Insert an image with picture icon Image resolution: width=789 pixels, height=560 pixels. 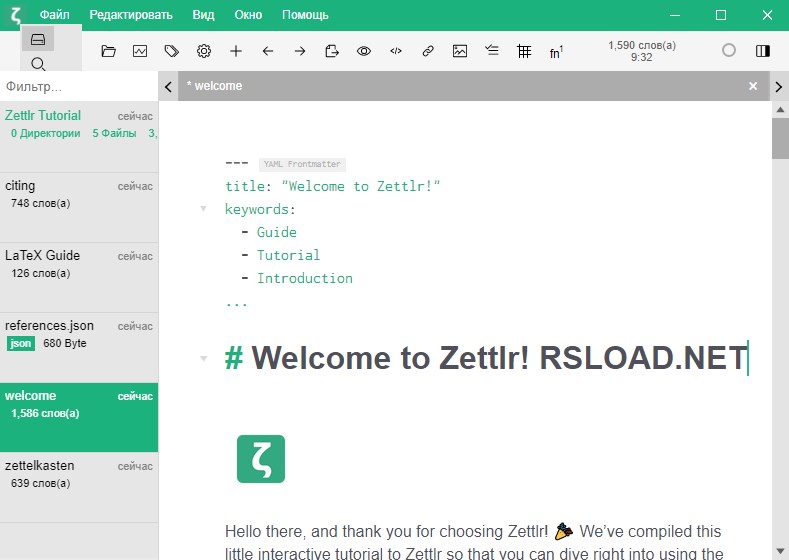[460, 51]
